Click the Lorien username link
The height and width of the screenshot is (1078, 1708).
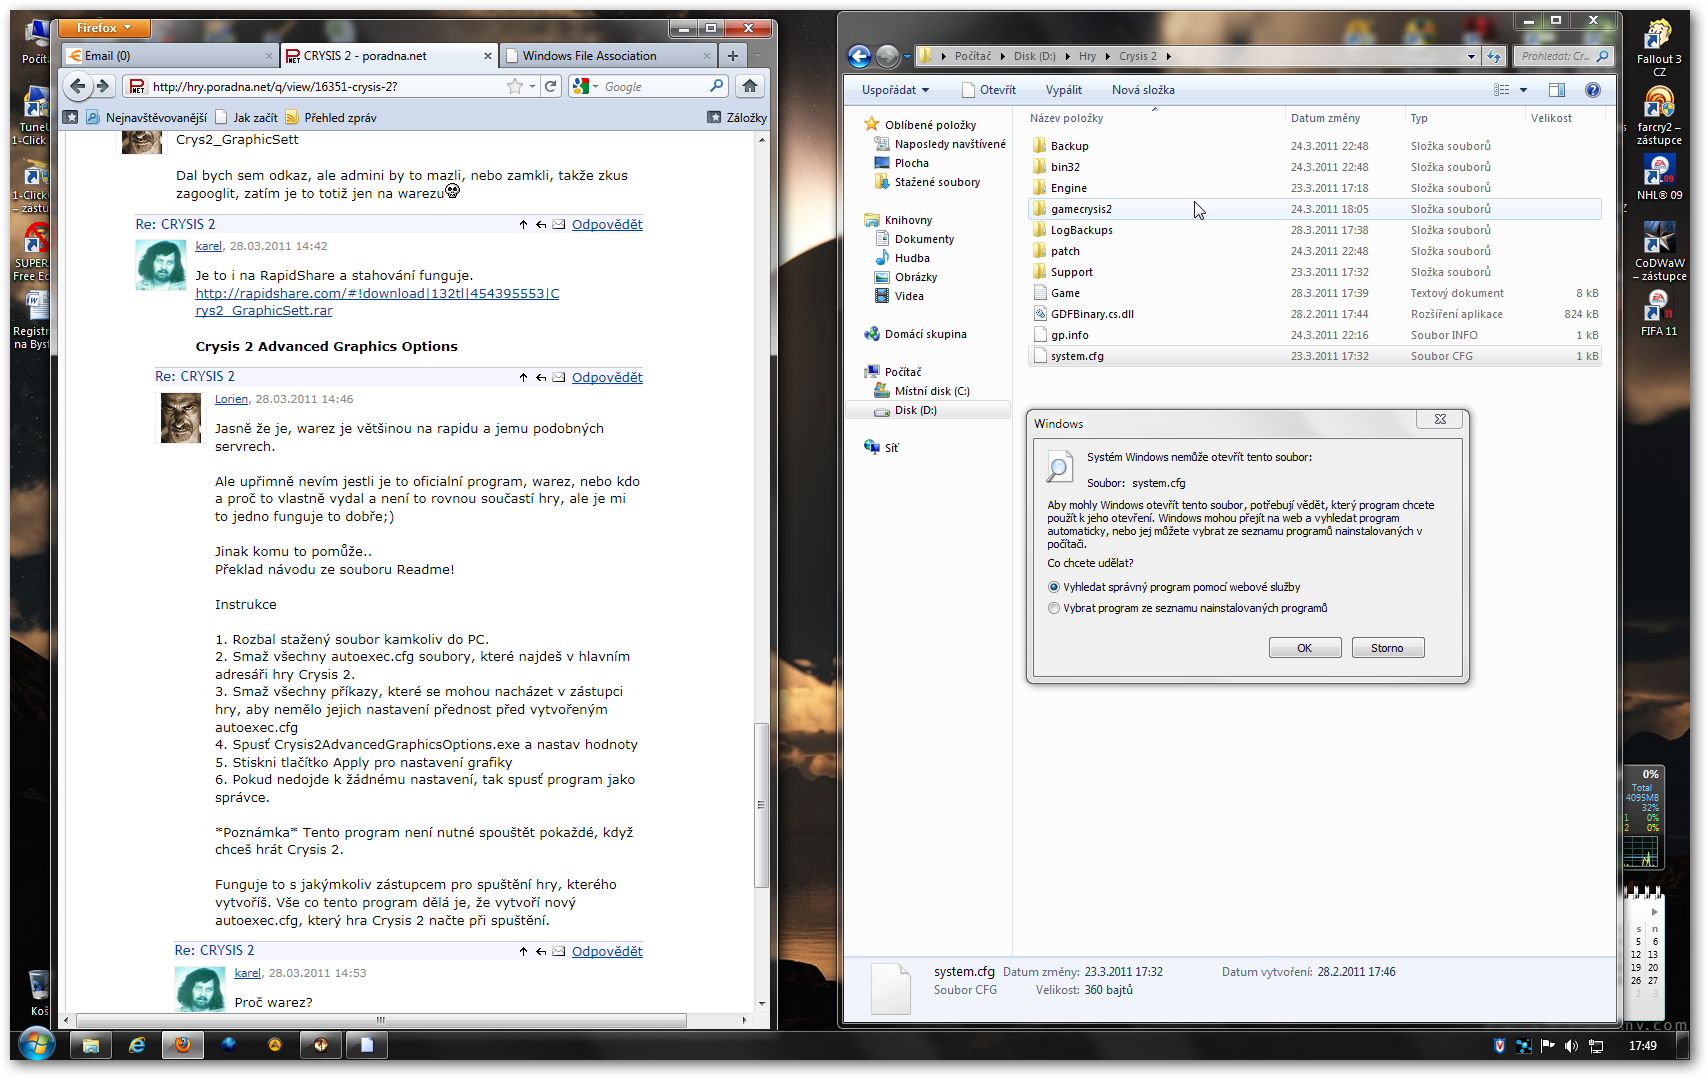pyautogui.click(x=231, y=399)
